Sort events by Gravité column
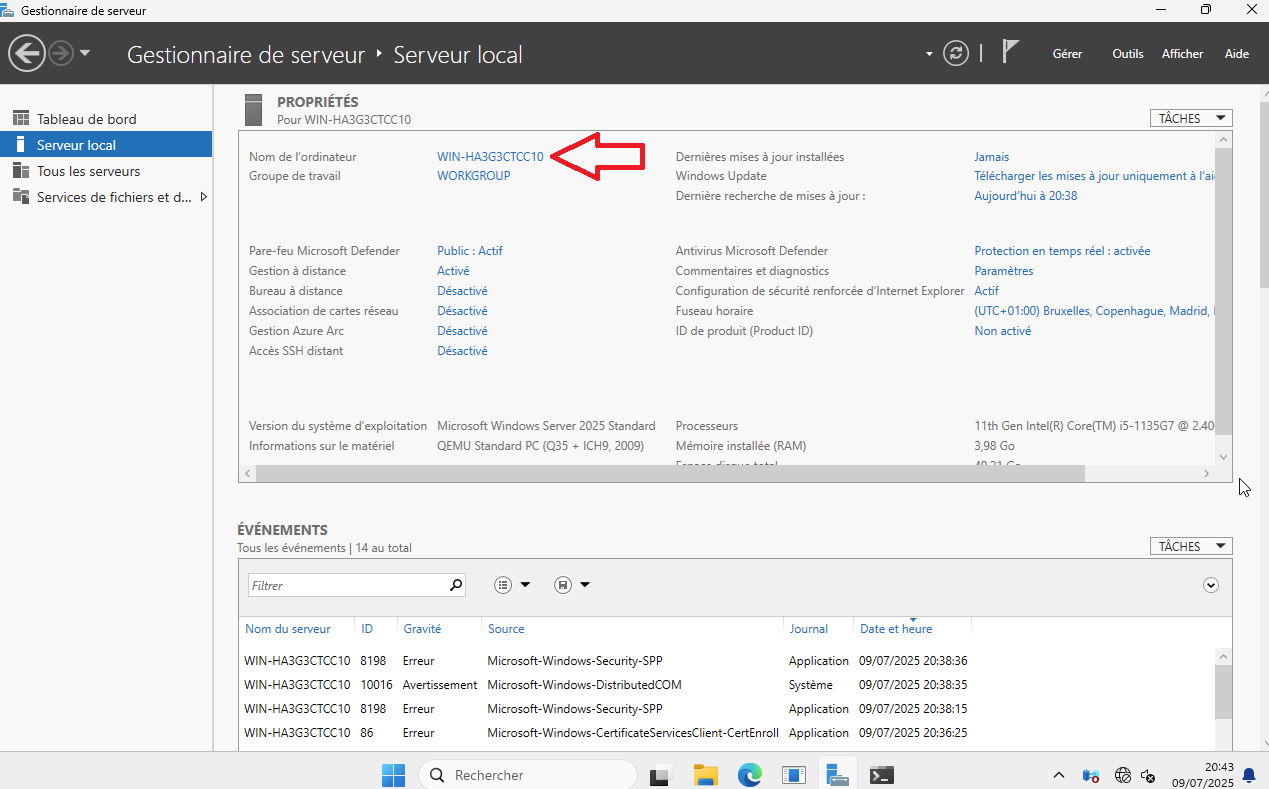Image resolution: width=1269 pixels, height=789 pixels. click(422, 629)
